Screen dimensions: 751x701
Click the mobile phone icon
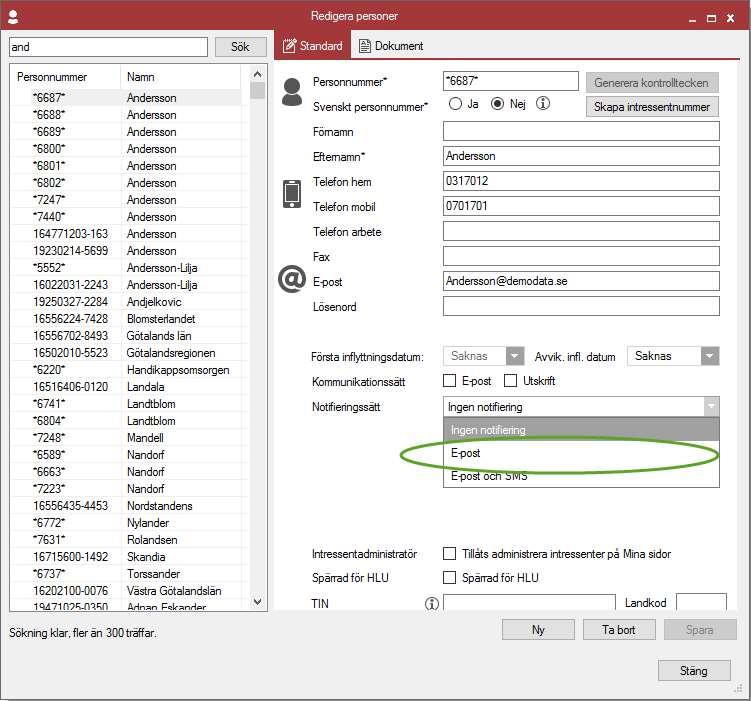click(x=292, y=194)
